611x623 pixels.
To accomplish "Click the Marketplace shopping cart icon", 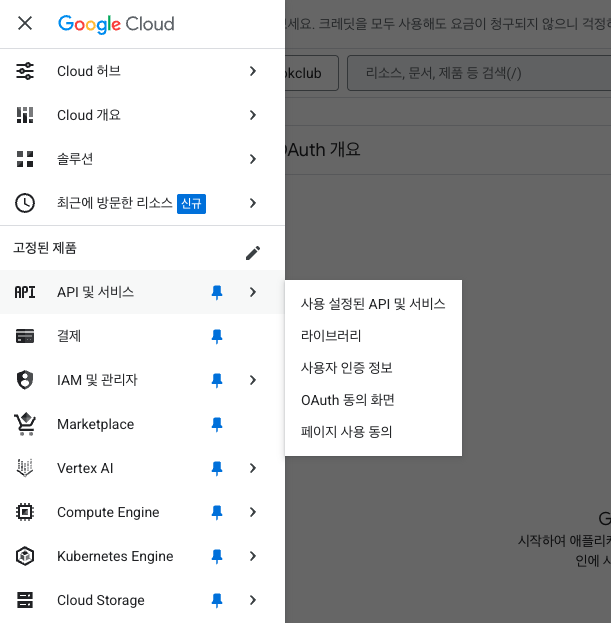I will 25,424.
